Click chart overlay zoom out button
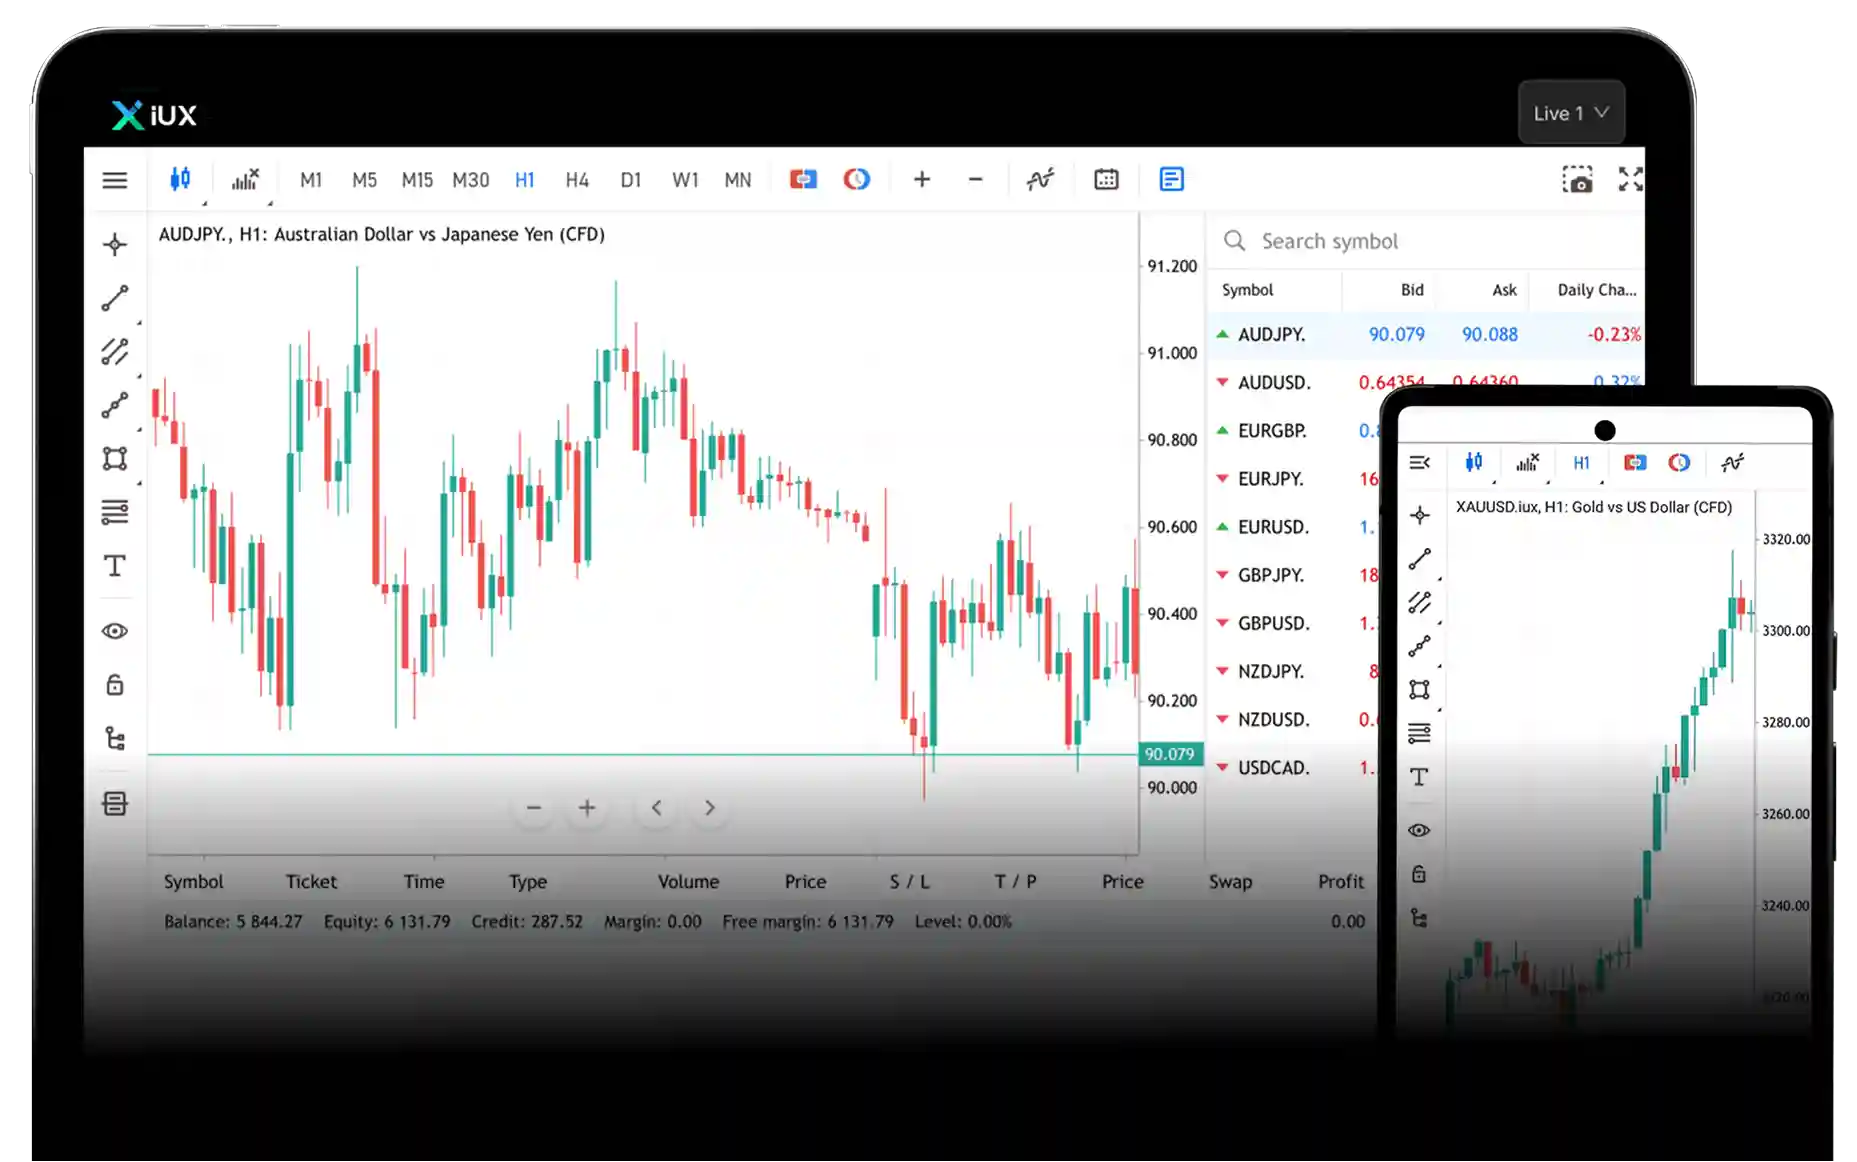1857x1162 pixels. [533, 807]
